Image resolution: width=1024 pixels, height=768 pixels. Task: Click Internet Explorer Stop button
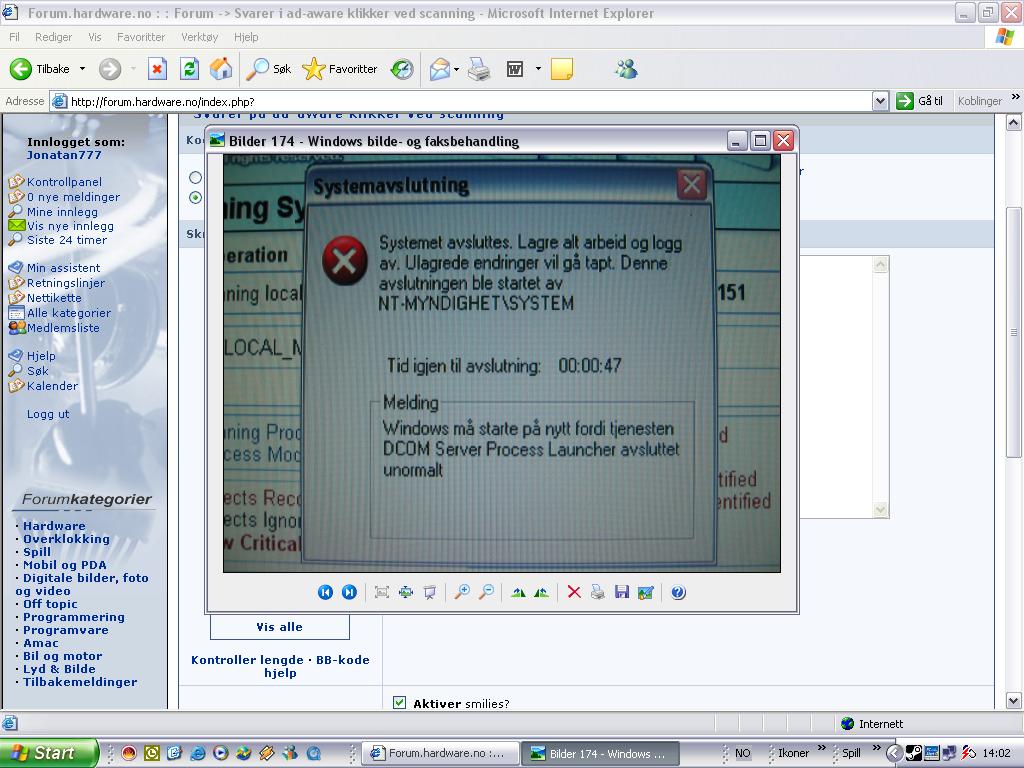pos(157,69)
